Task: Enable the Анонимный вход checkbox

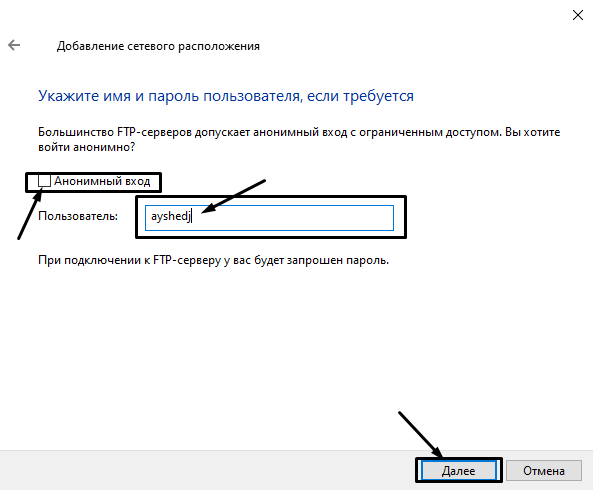Action: click(44, 181)
